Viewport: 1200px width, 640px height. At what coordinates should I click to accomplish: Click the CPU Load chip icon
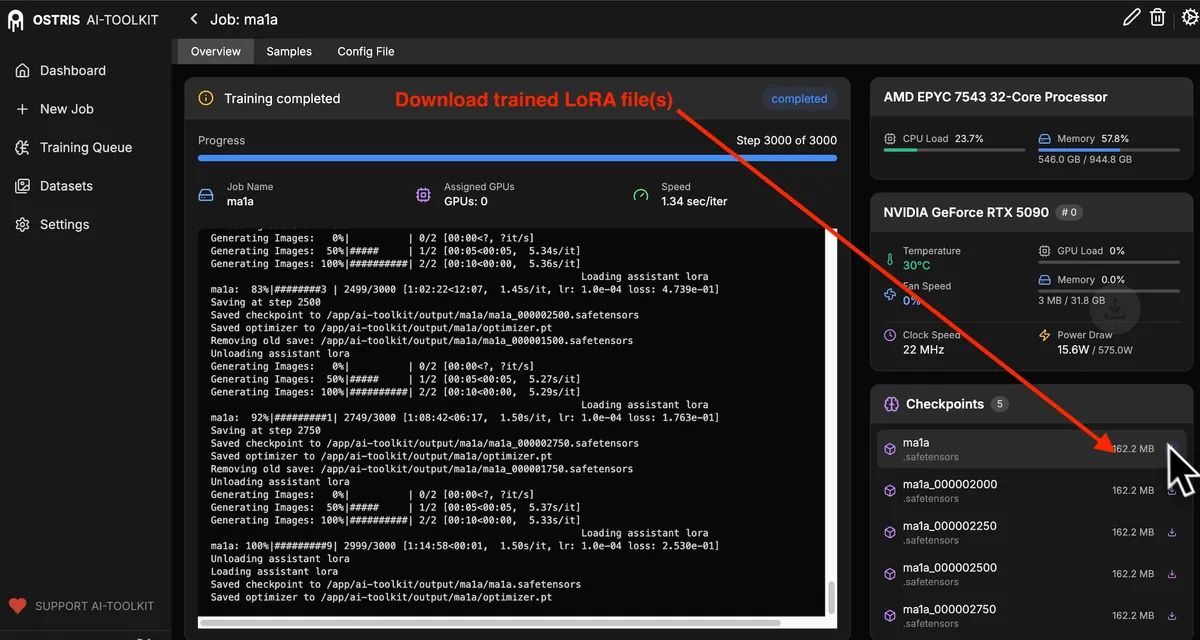pos(890,139)
